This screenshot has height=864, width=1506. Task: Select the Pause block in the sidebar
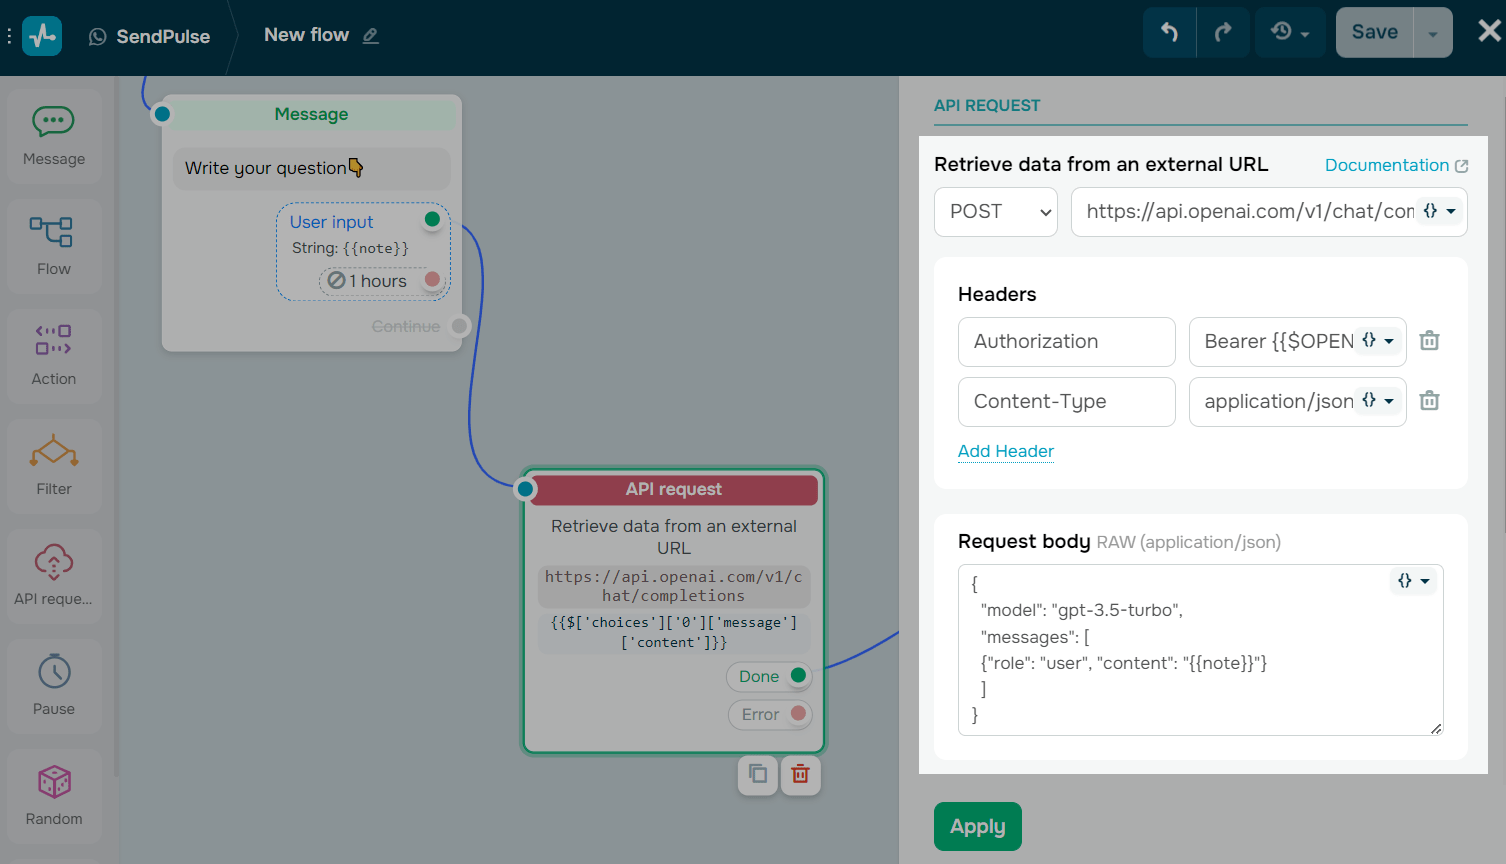53,685
